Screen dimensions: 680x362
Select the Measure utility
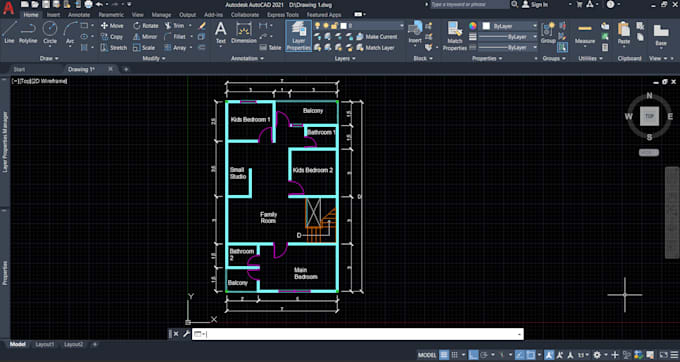click(x=585, y=34)
